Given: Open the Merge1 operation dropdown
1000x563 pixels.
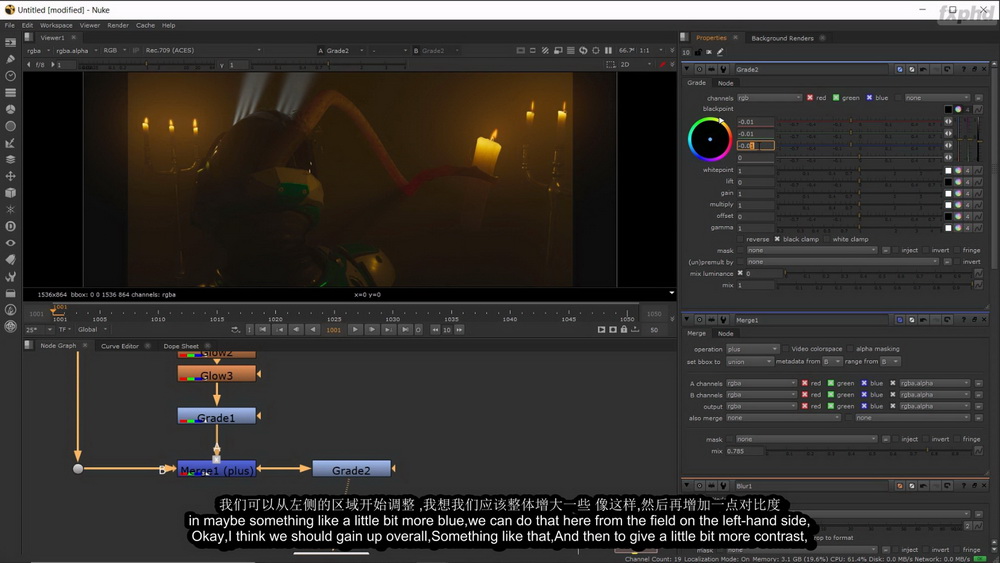Looking at the screenshot, I should 753,349.
